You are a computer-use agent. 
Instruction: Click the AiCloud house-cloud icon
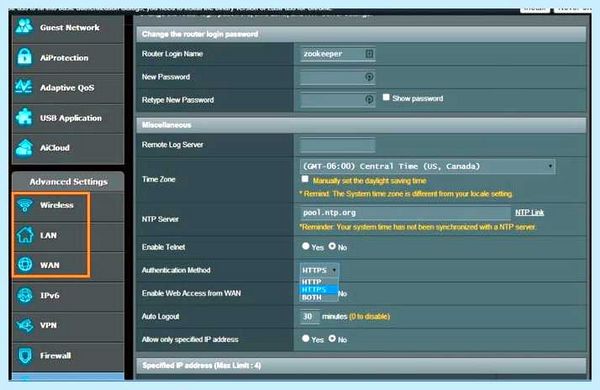coord(24,148)
